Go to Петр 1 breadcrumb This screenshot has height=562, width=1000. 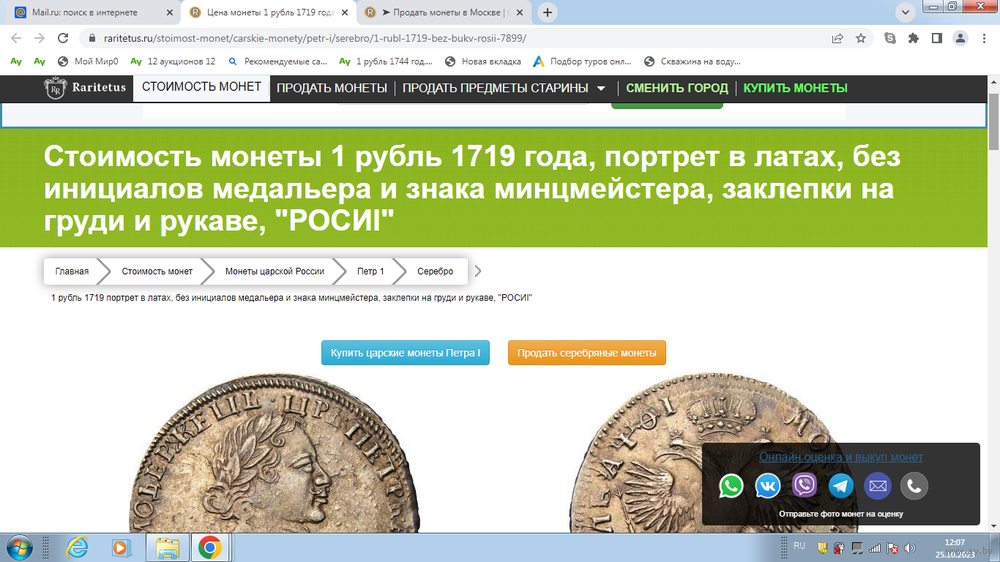coord(371,271)
